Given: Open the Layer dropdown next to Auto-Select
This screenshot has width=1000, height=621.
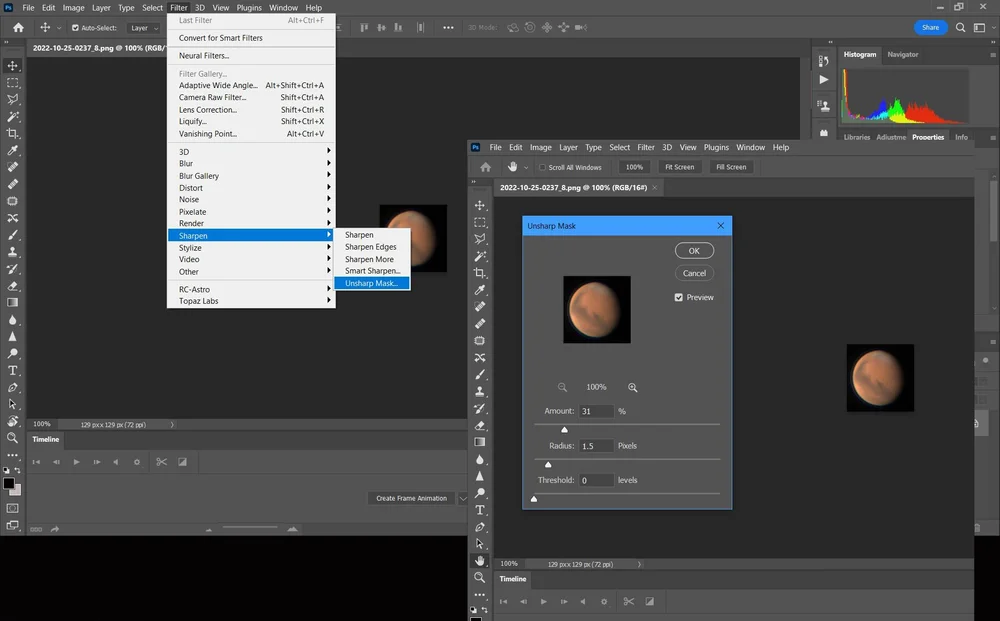Looking at the screenshot, I should click(143, 28).
